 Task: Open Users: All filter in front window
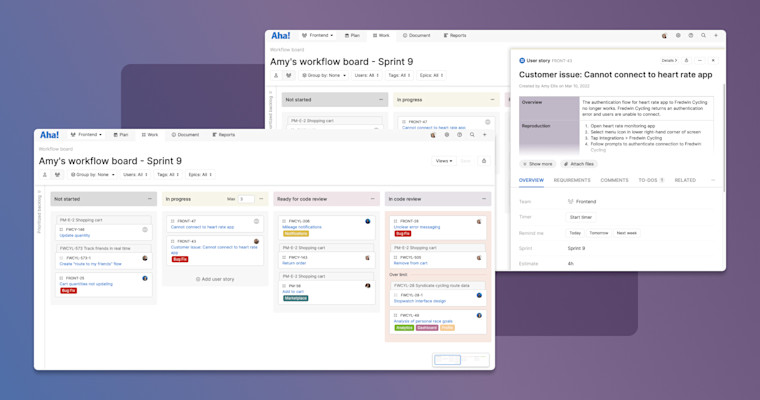pyautogui.click(x=135, y=175)
